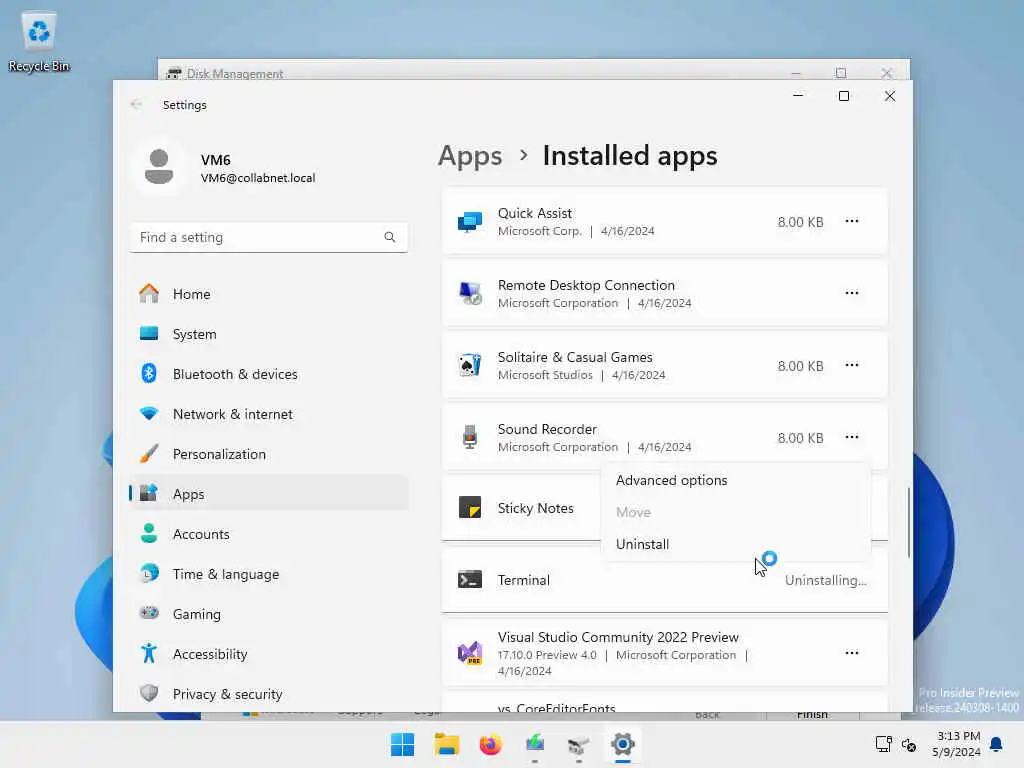Click the VM6 user avatar
The image size is (1024, 768).
click(159, 167)
